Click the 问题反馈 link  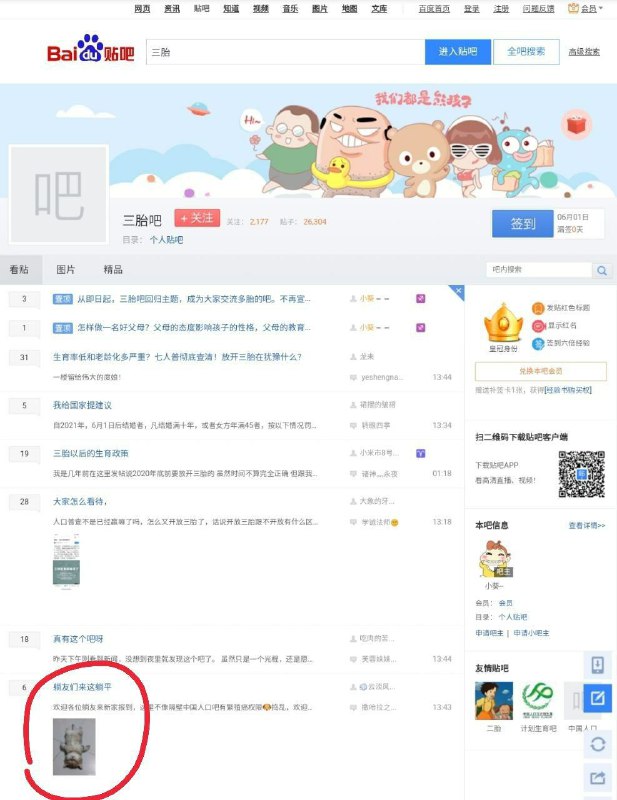point(538,8)
